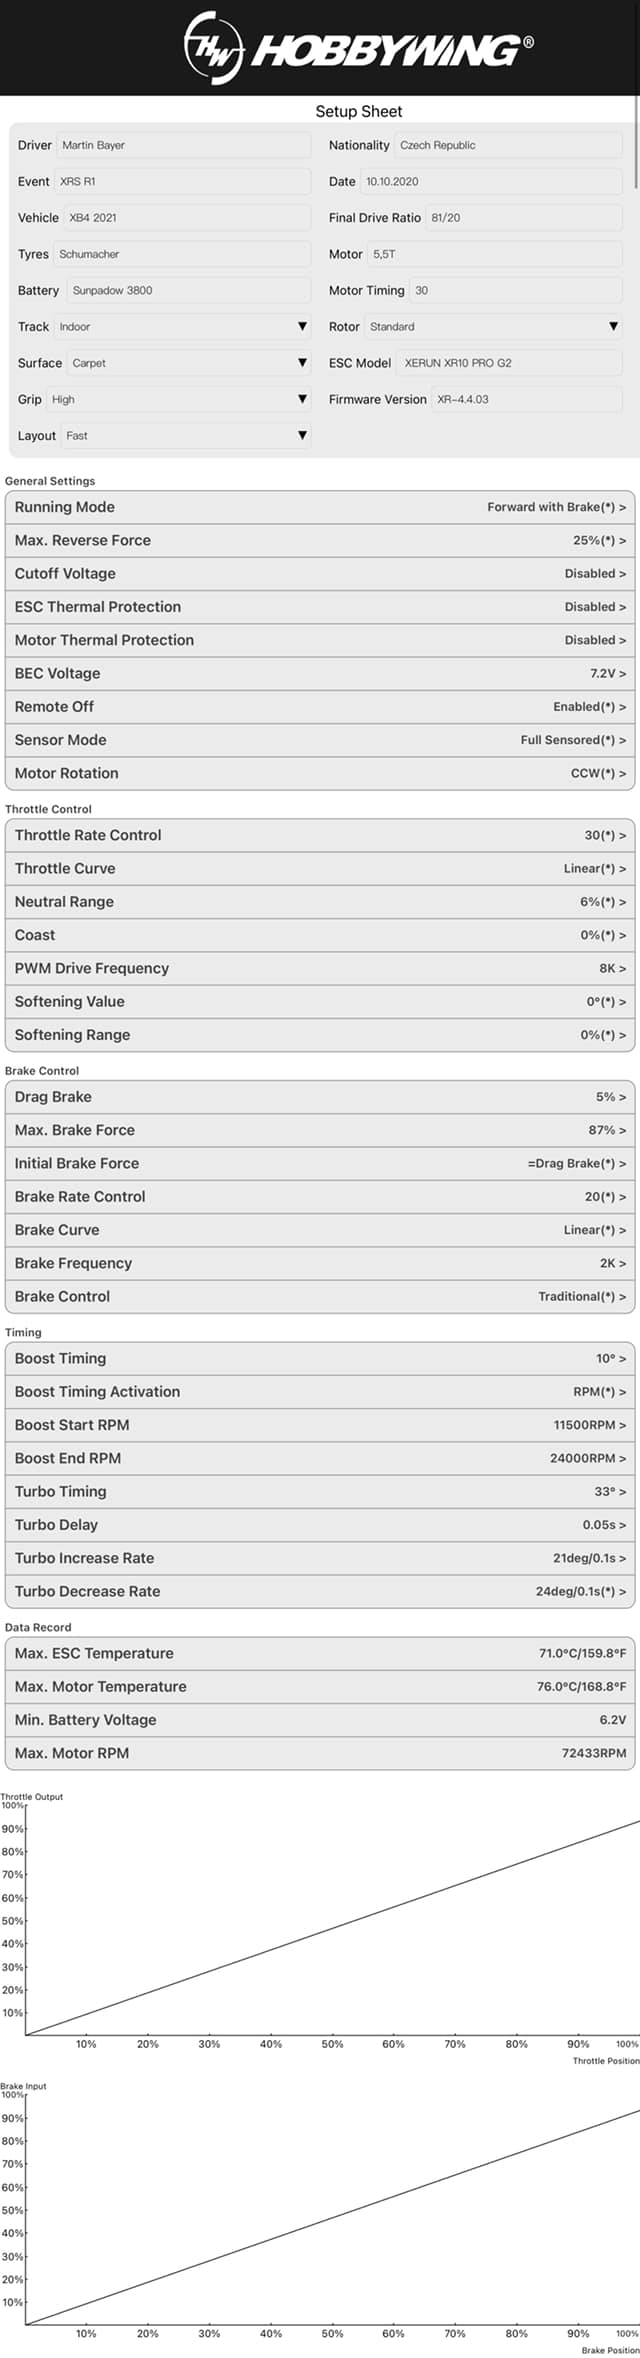640x2358 pixels.
Task: Open the Motor Rotation setting row
Action: pyautogui.click(x=320, y=773)
